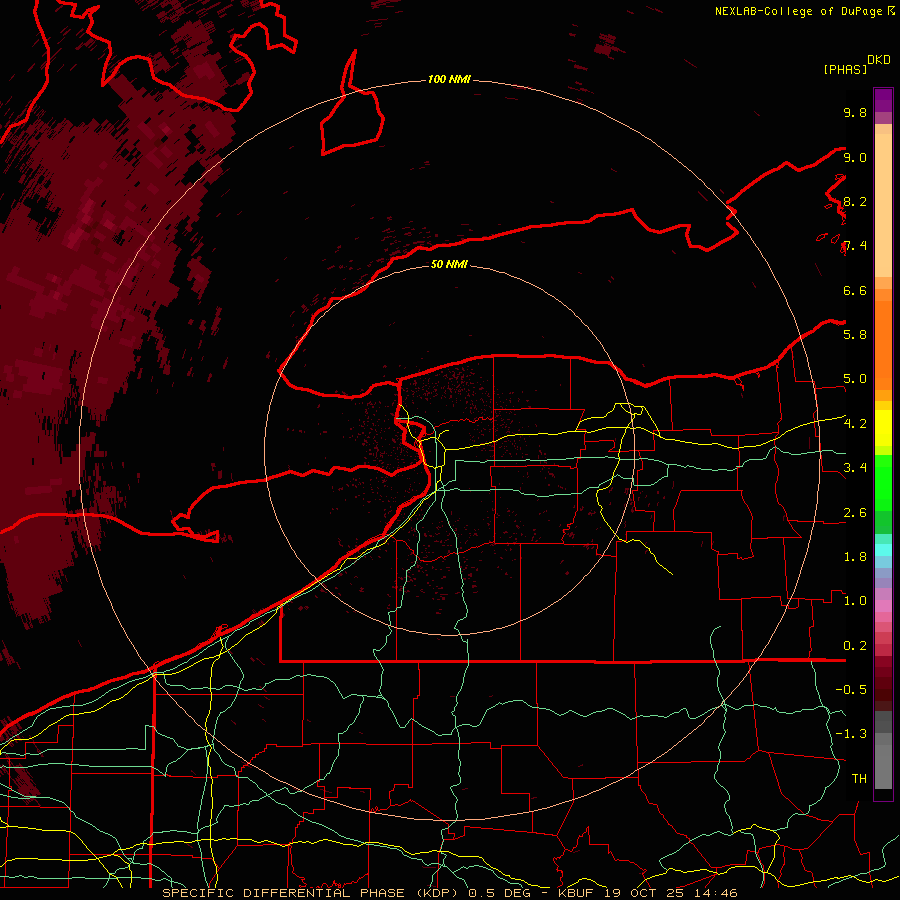Click the 2.6 scale value
Viewport: 900px width, 900px height.
tap(855, 513)
